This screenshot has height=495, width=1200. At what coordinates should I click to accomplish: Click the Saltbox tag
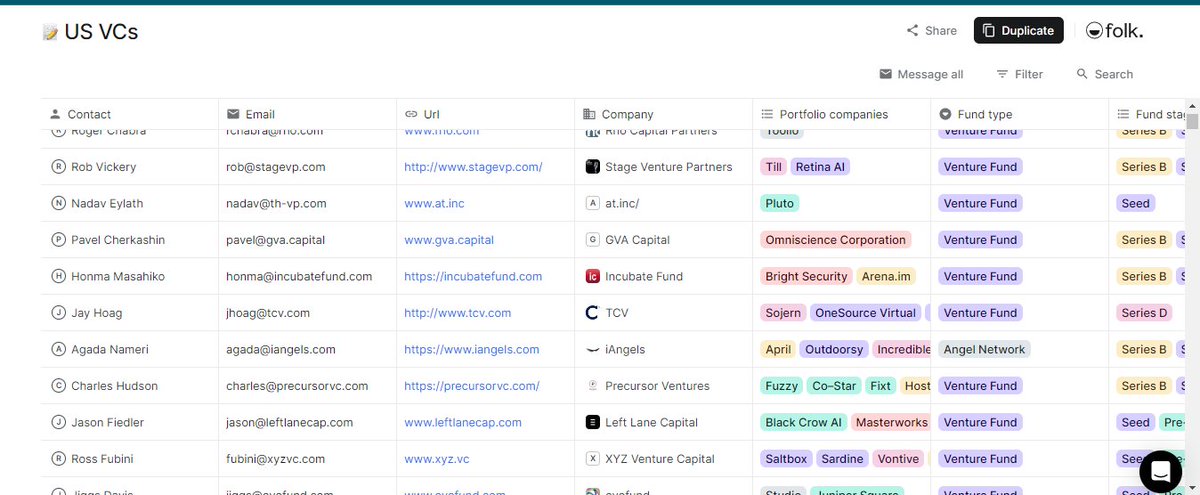click(786, 459)
